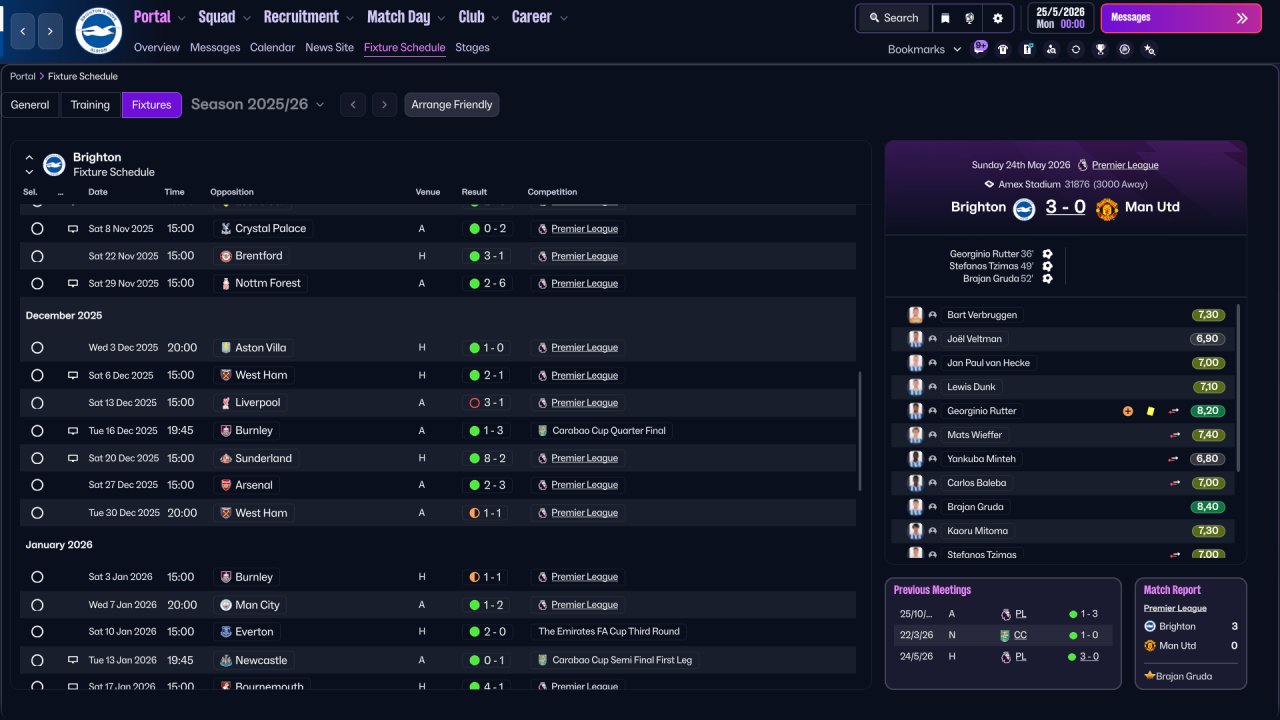The height and width of the screenshot is (720, 1280).
Task: Click the shirt icon in the bookmarks bar
Action: coord(1003,49)
